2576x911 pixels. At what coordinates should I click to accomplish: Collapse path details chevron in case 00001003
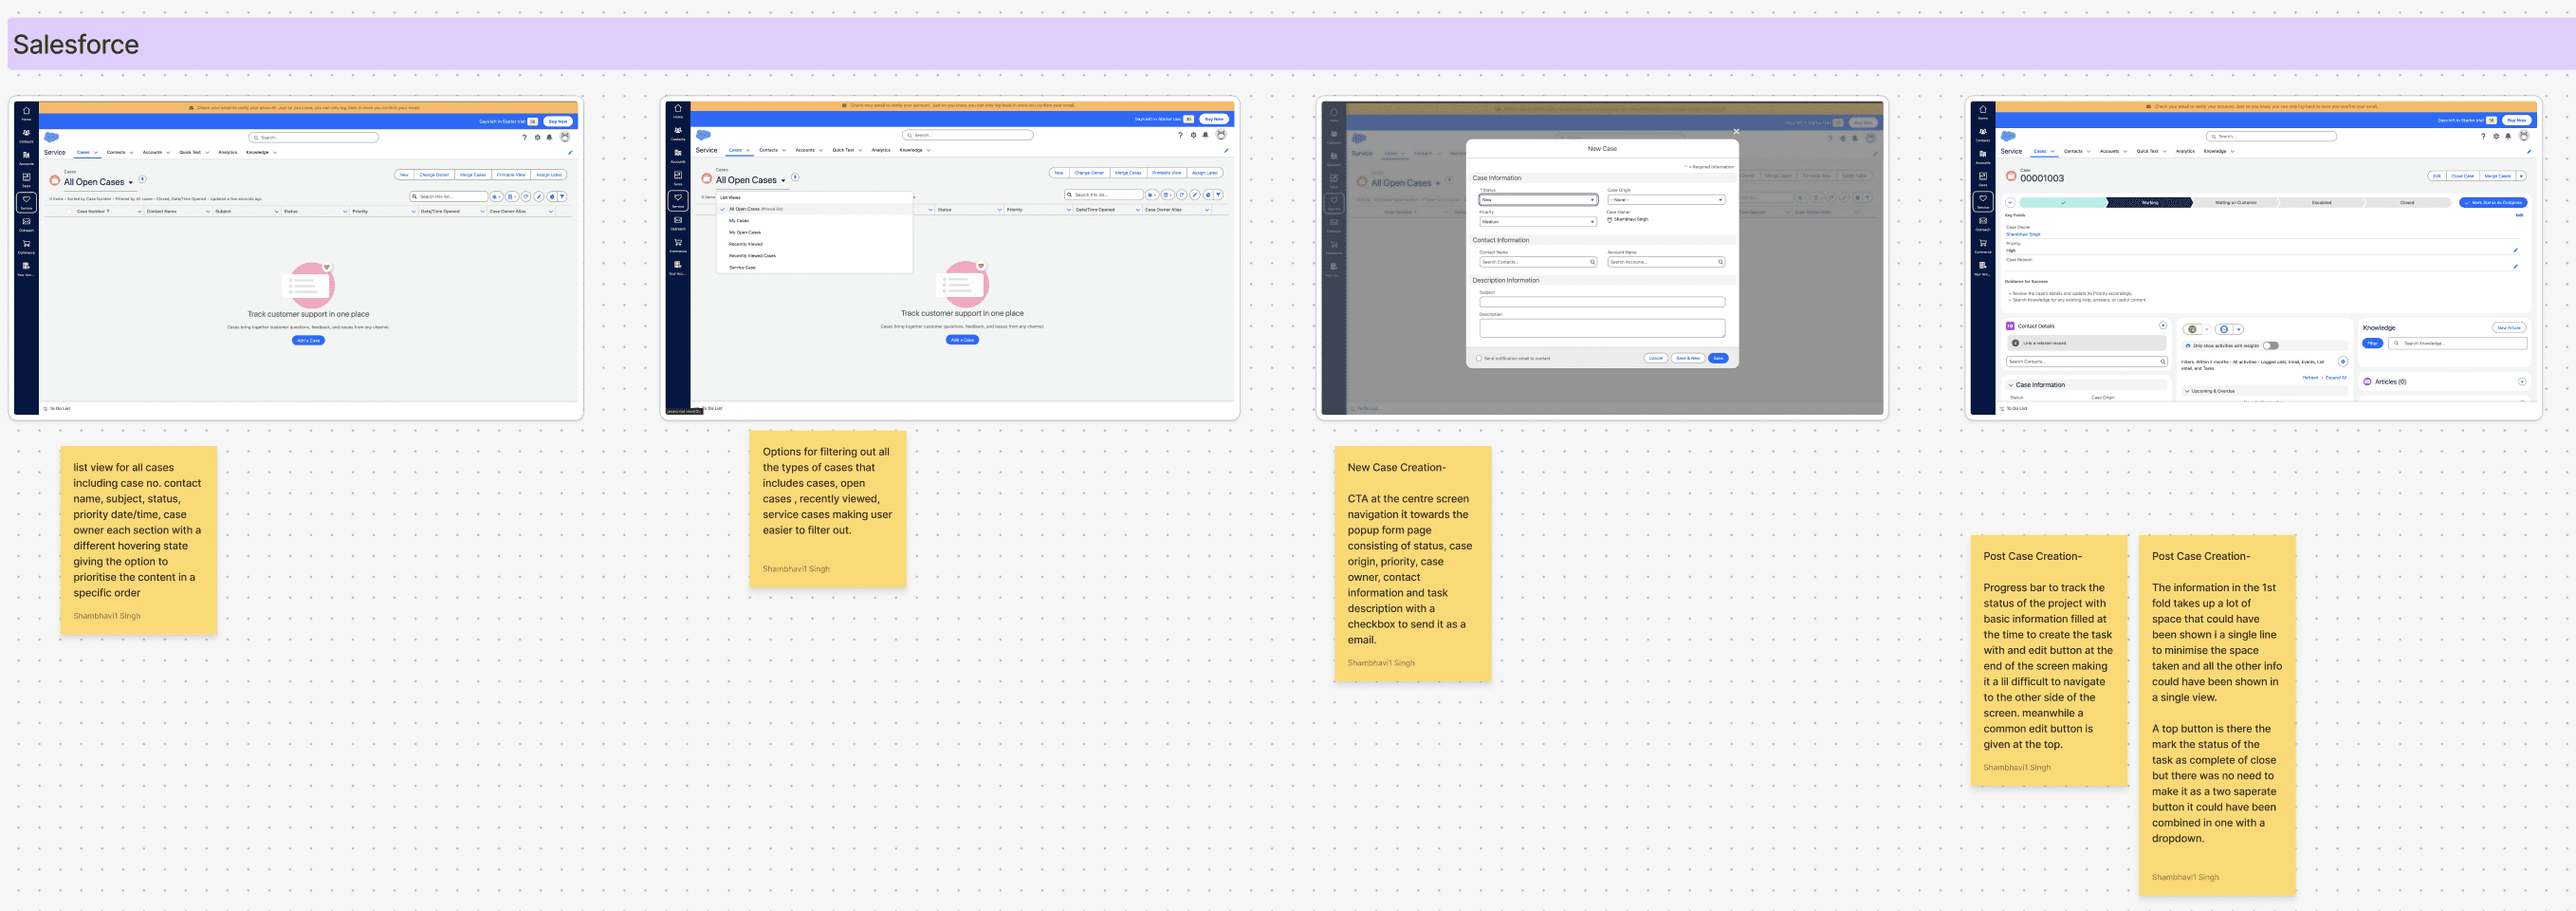coord(2010,203)
